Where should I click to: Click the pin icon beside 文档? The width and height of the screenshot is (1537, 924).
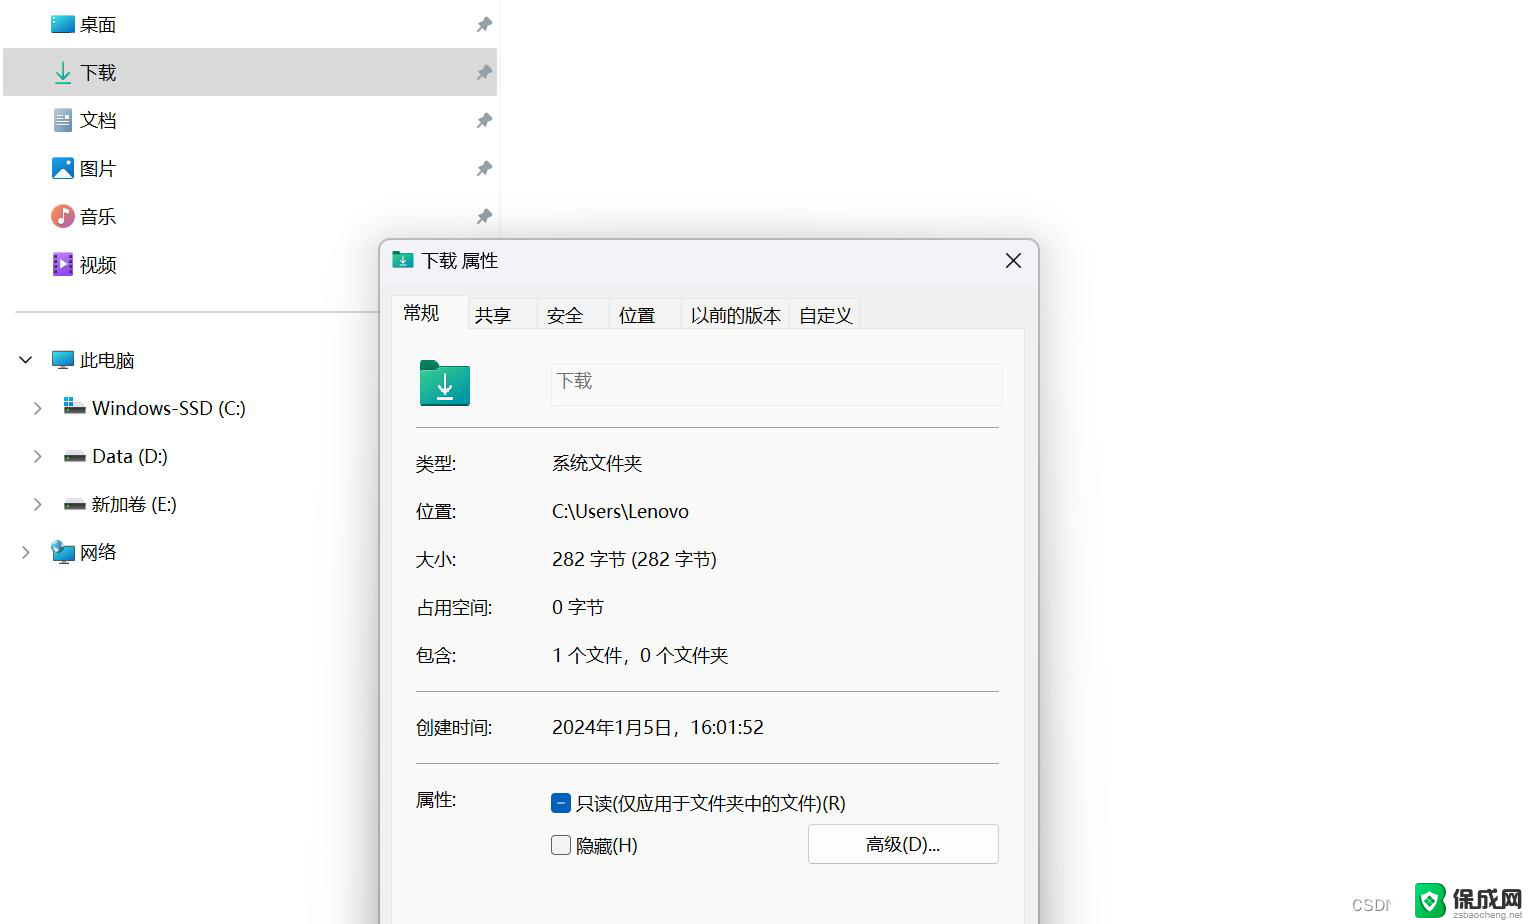pos(484,120)
